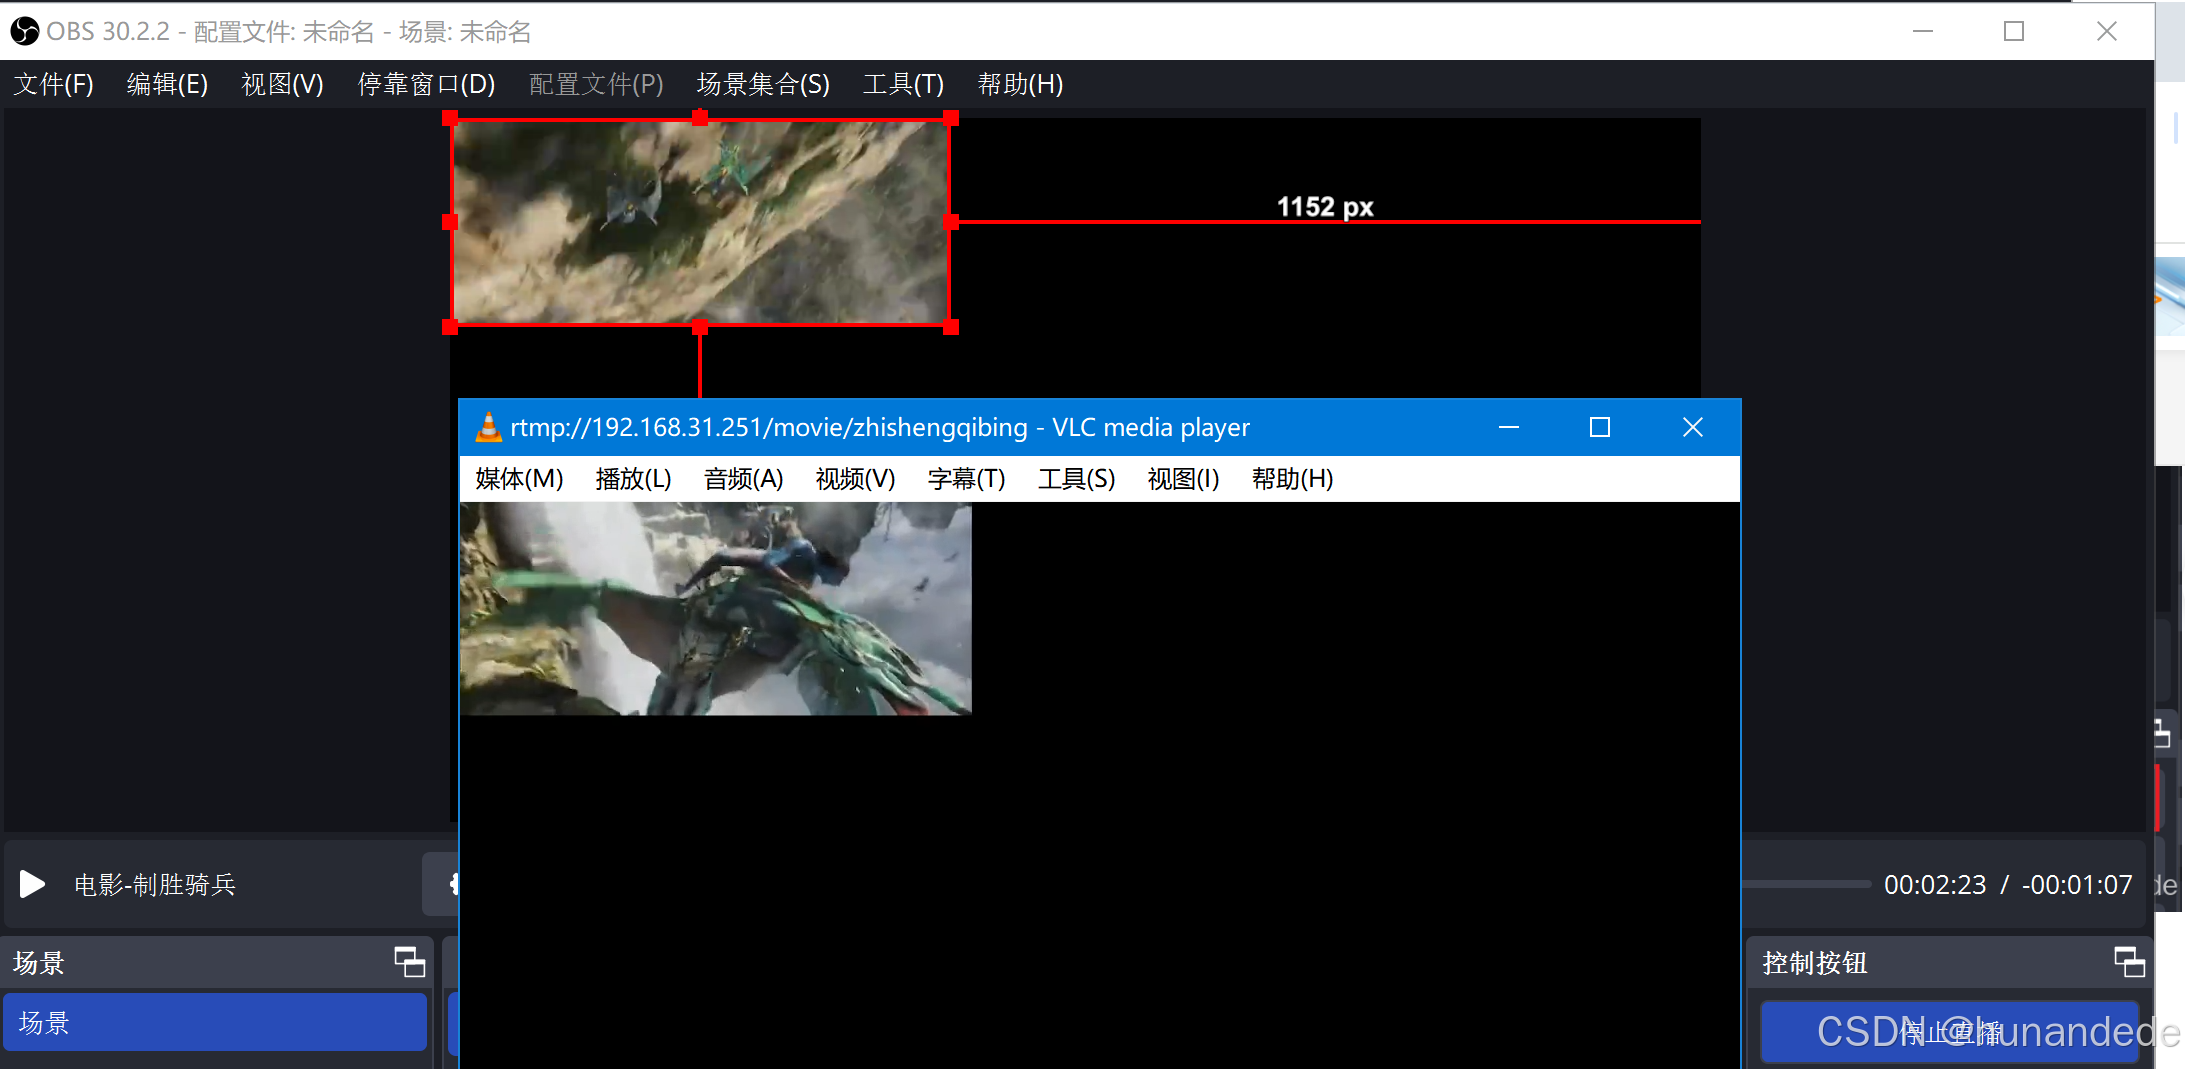Minimize the OBS window
Screen dimensions: 2185x1069
point(1923,31)
